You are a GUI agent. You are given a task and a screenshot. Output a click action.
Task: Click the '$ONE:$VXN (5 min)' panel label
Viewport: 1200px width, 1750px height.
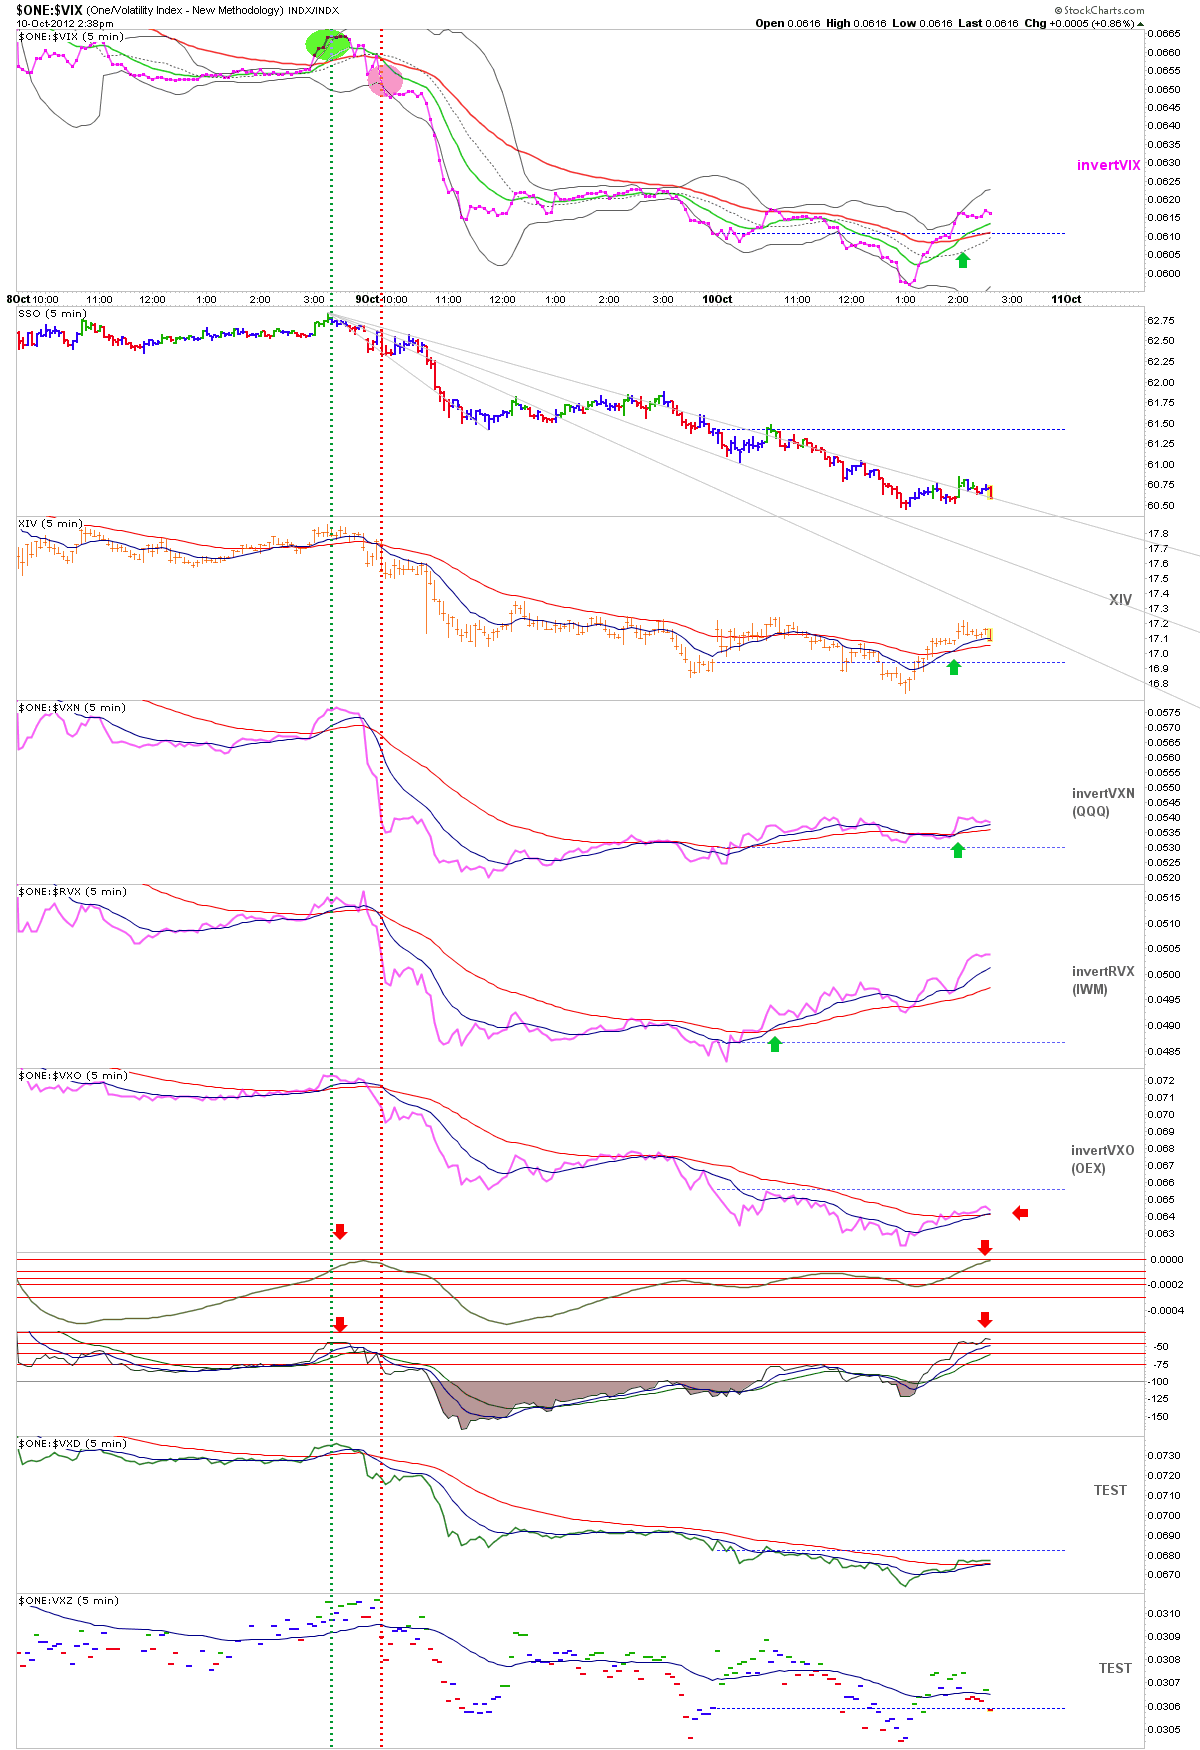(72, 707)
